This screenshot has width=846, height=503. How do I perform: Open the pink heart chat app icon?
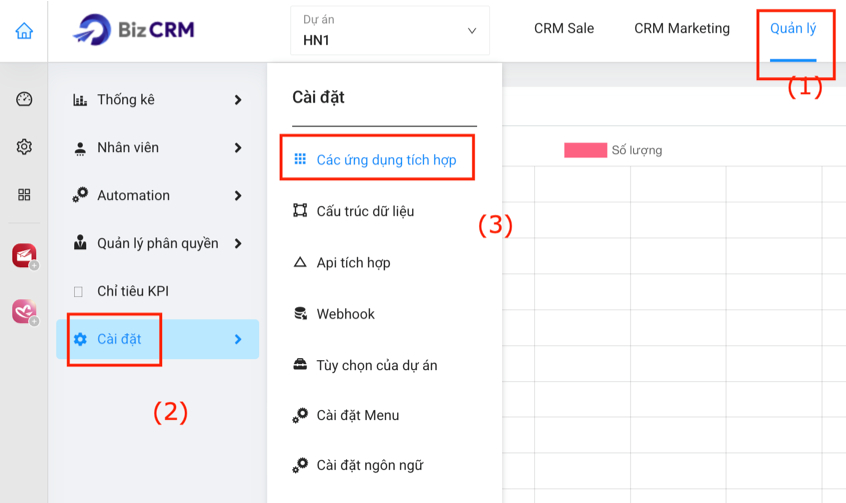(24, 311)
